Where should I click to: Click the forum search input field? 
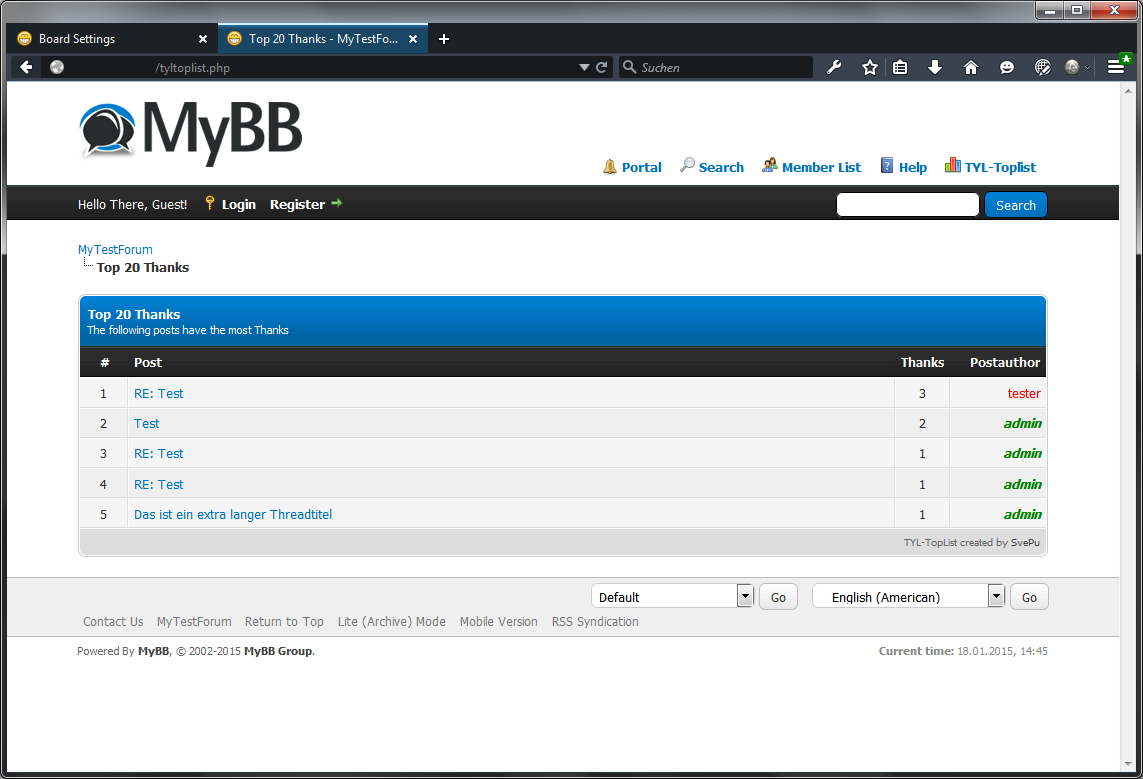click(x=907, y=205)
